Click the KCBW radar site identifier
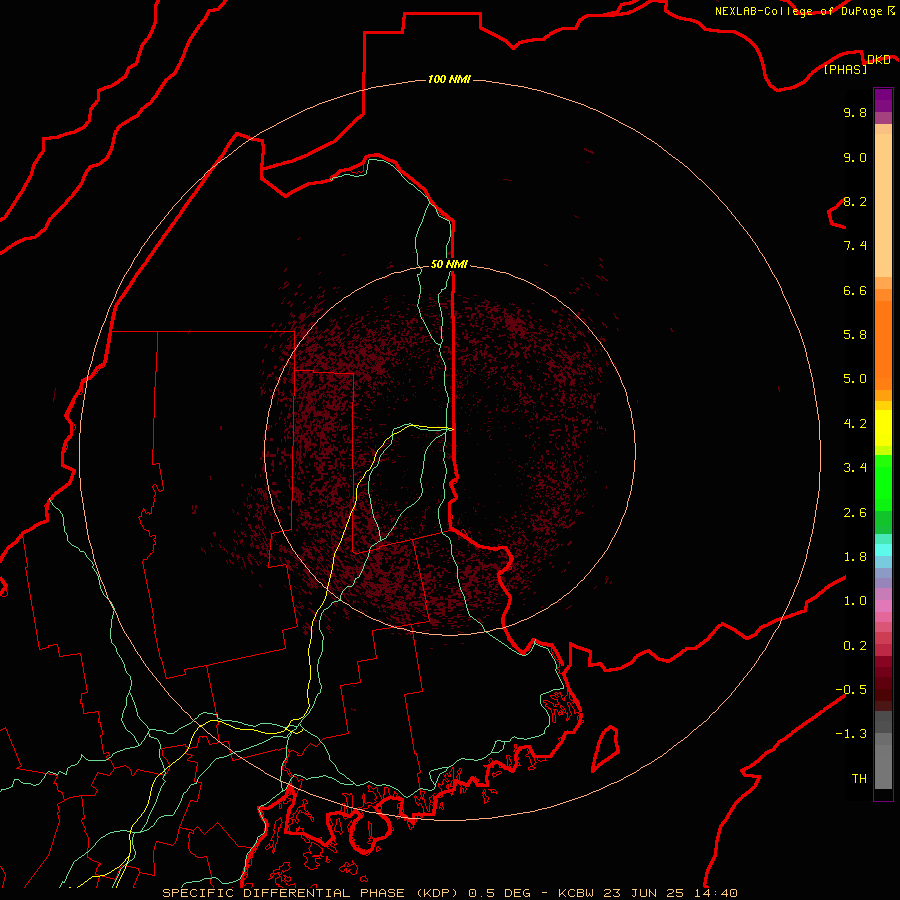The image size is (900, 900). click(576, 893)
